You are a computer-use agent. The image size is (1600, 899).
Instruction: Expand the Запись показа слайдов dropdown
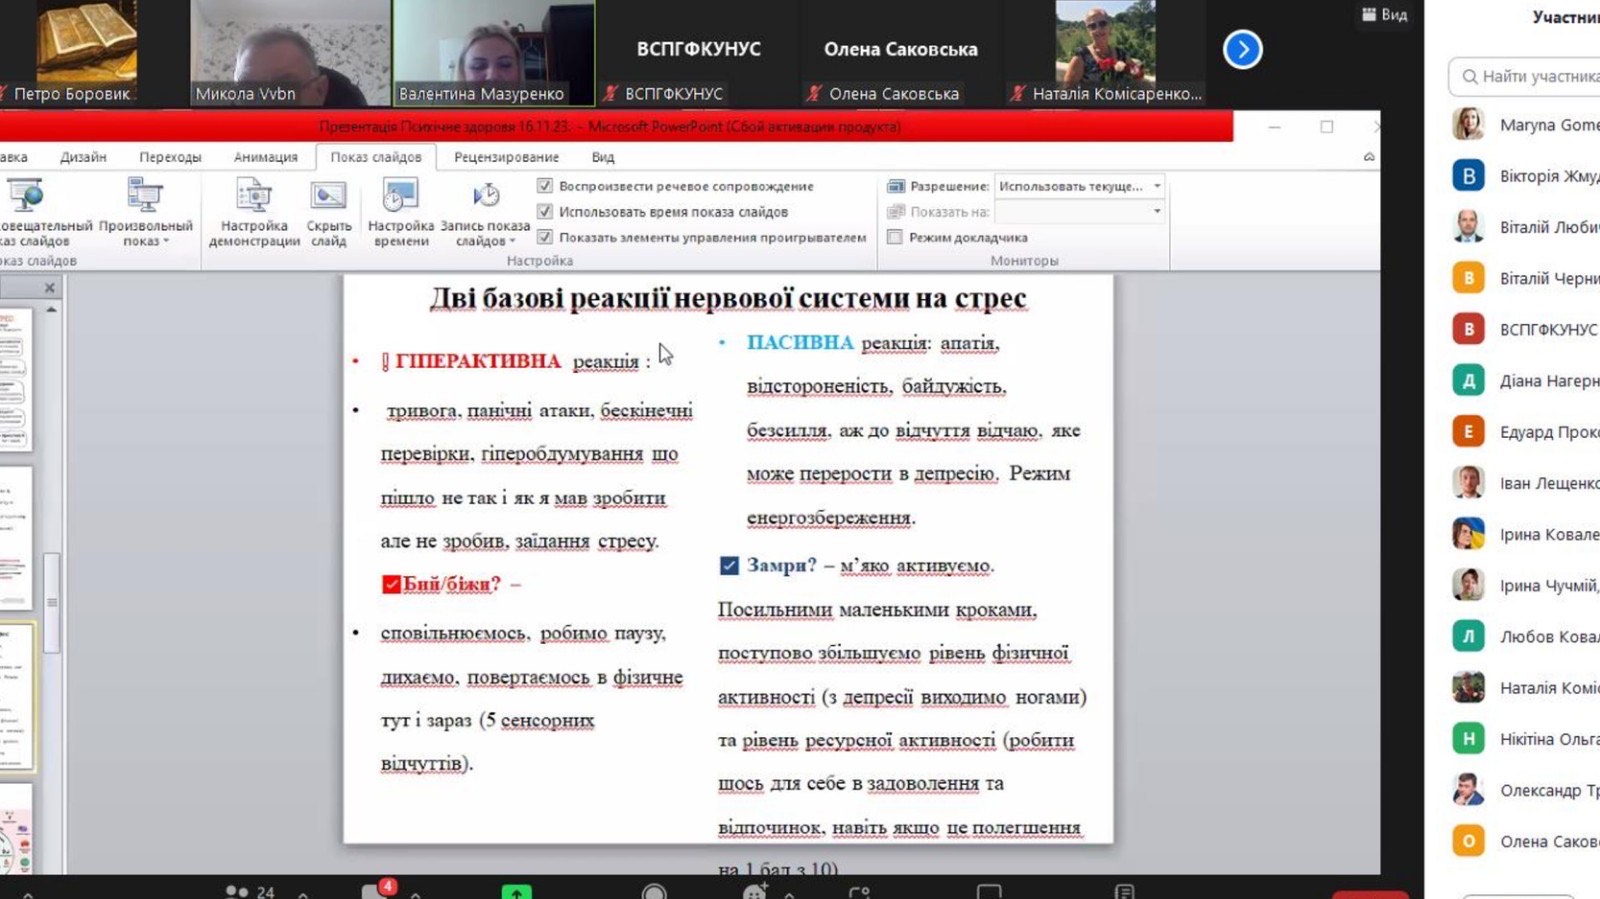485,212
